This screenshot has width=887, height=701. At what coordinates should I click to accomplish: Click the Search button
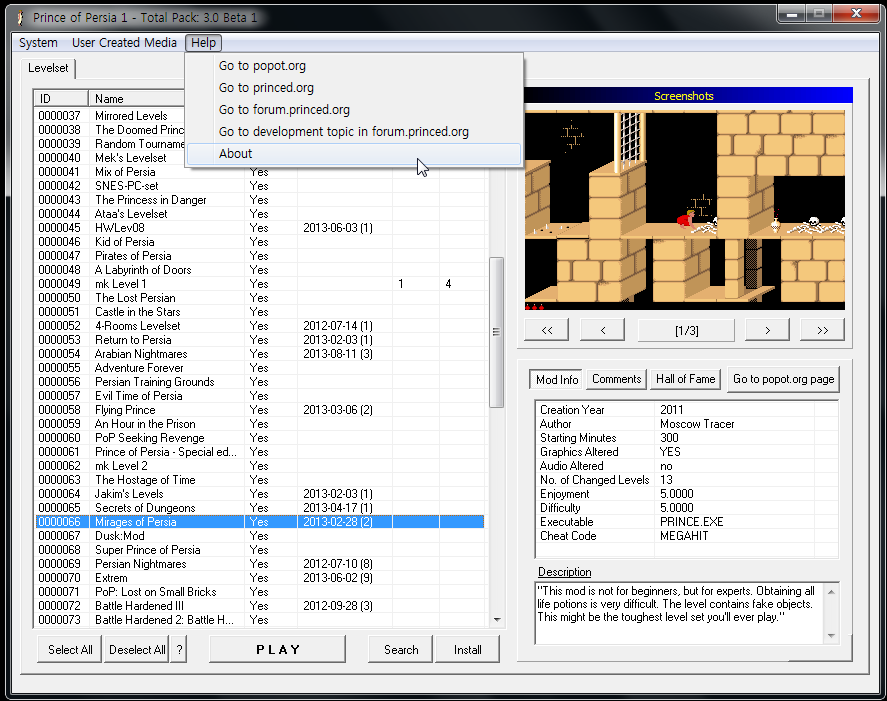[x=401, y=650]
